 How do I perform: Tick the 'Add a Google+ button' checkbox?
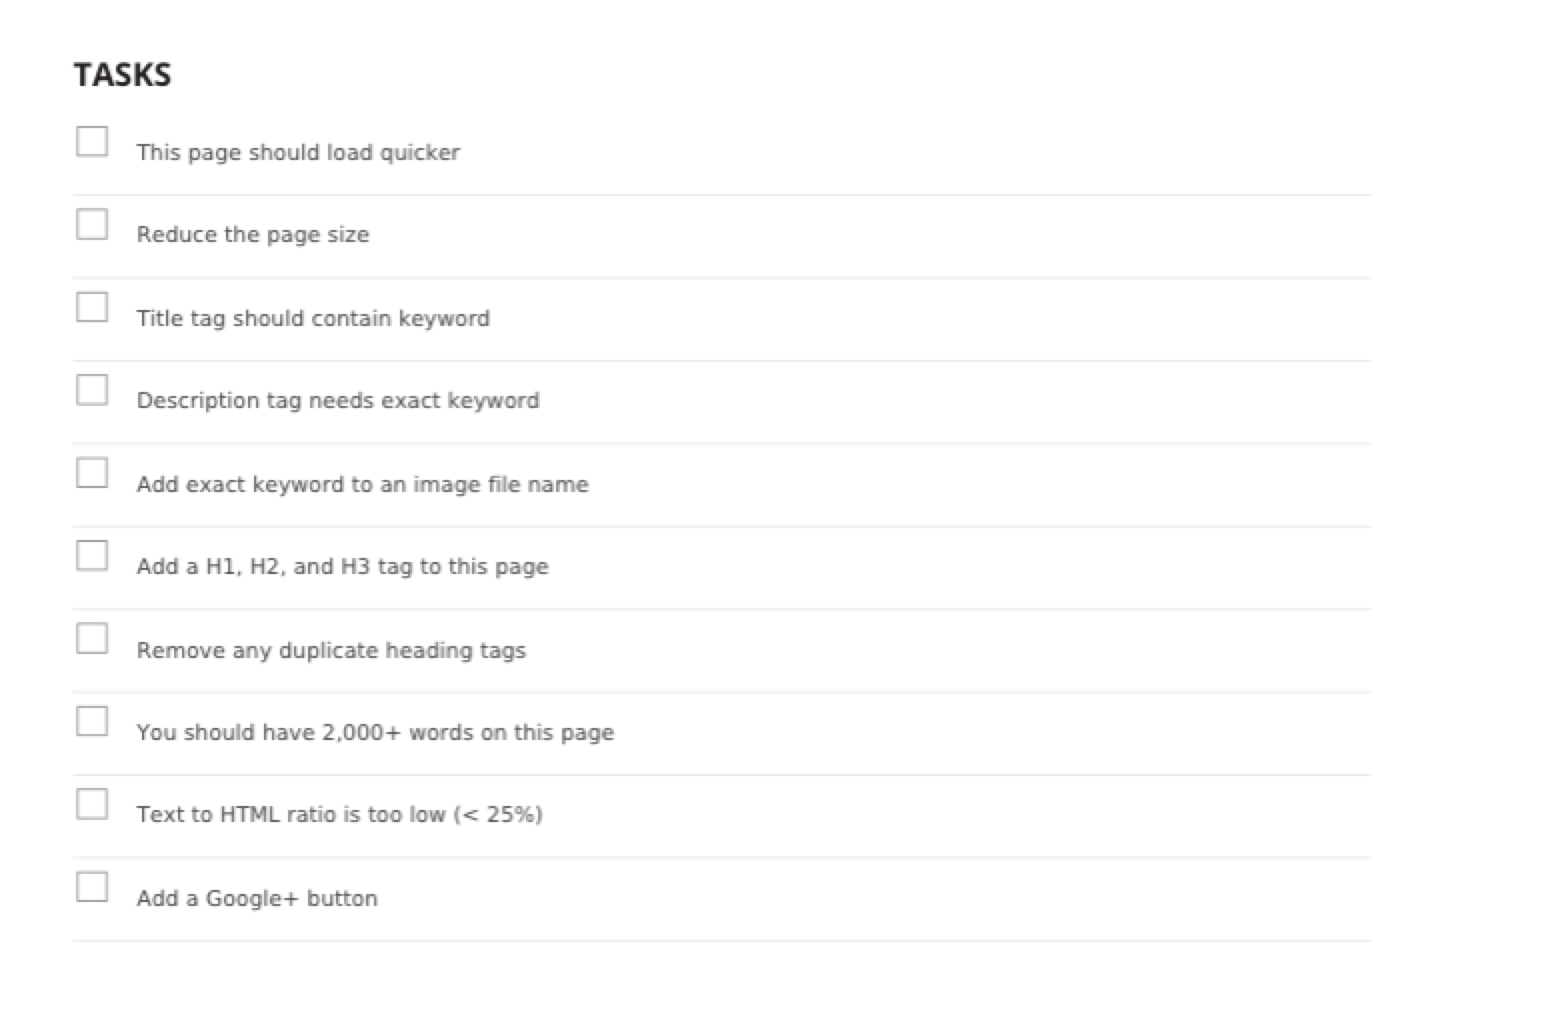[92, 888]
